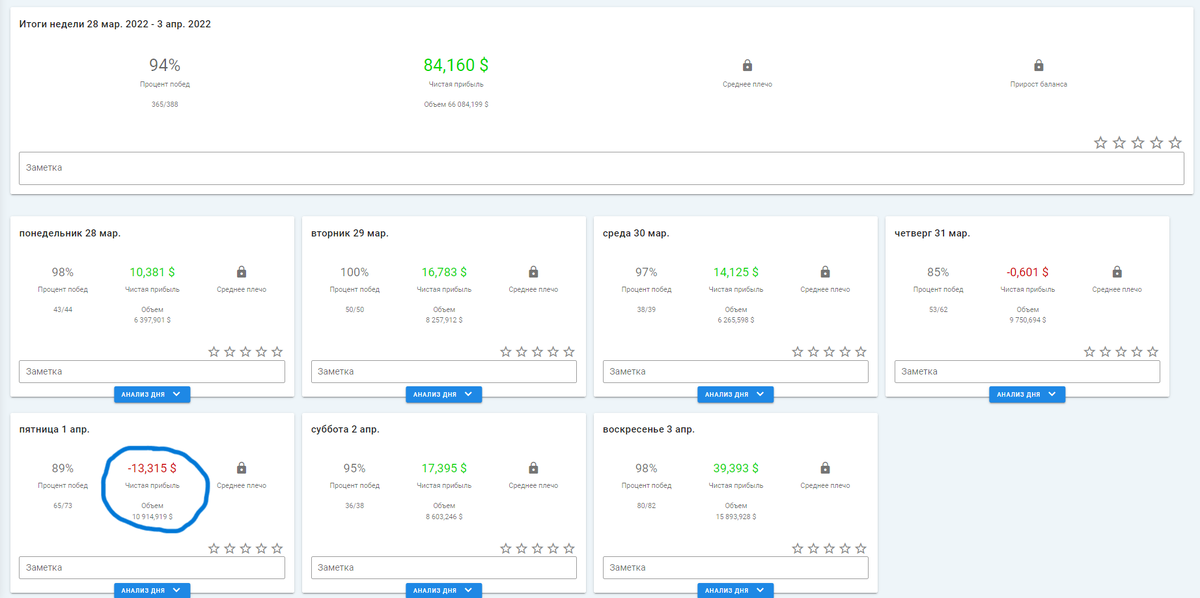Rate четверг 31 мар. with one star
Screen dimensions: 1200x598
[x=1089, y=352]
